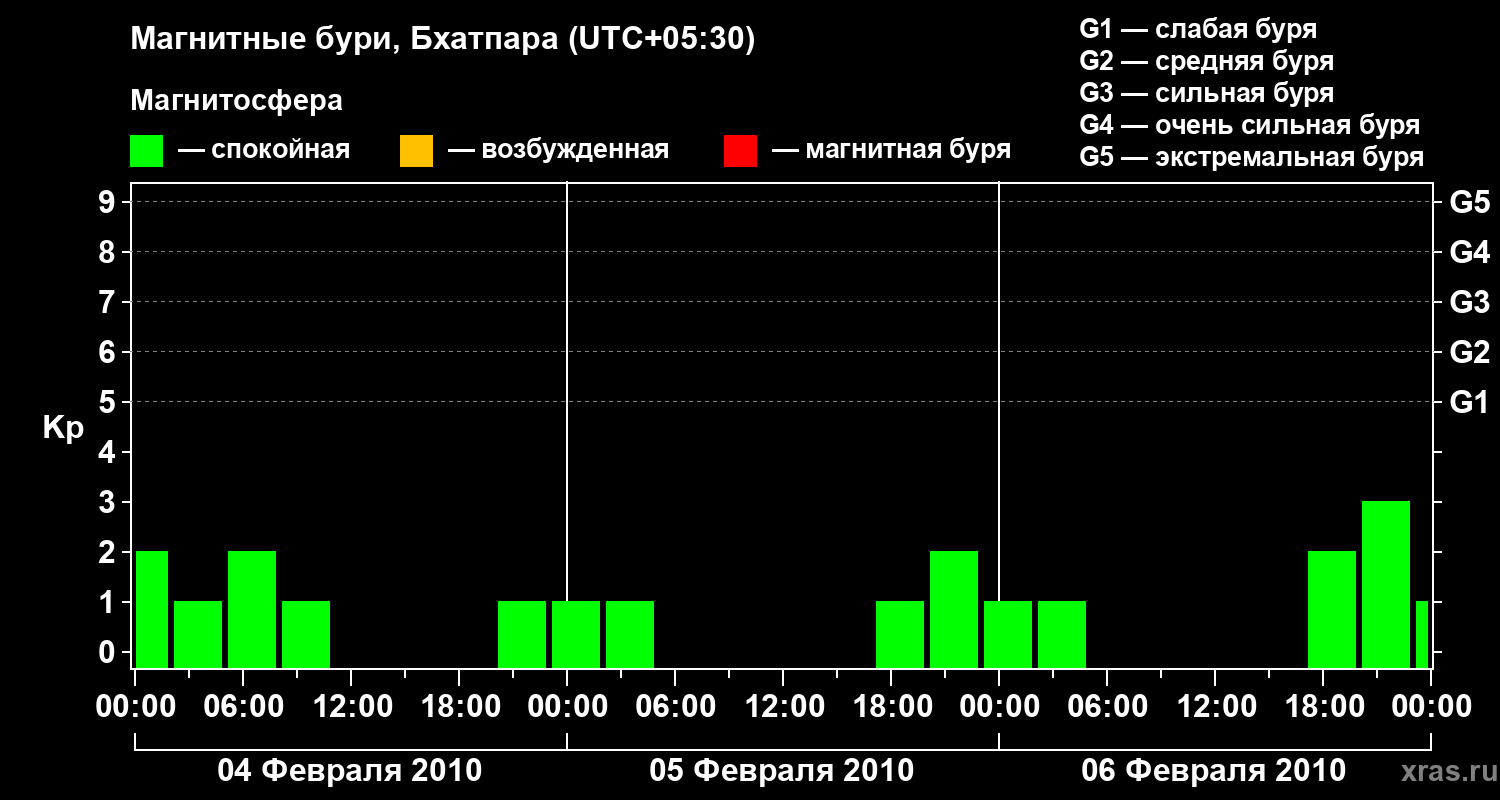Click the Kp 2 bar near 06:00, 04 Февраля
Viewport: 1500px width, 800px height.
tap(252, 609)
